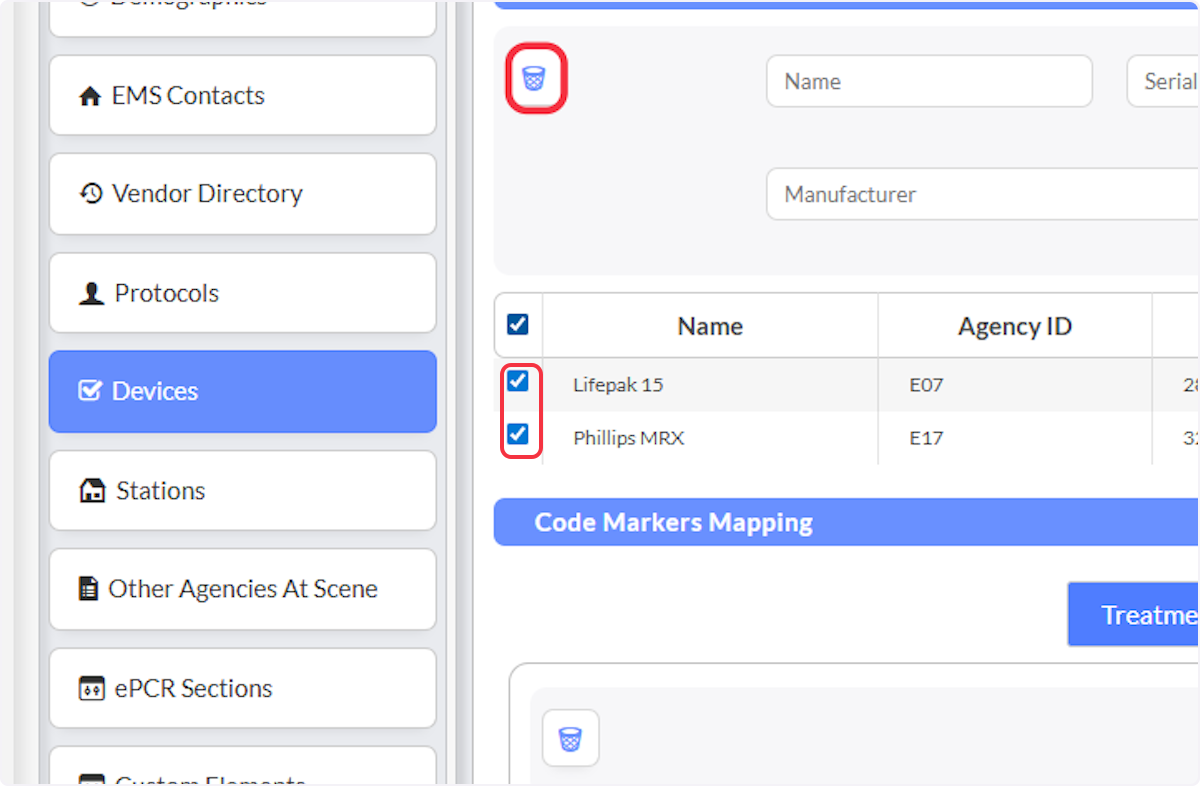Click the building icon beside Stations
The height and width of the screenshot is (786, 1200).
point(92,490)
